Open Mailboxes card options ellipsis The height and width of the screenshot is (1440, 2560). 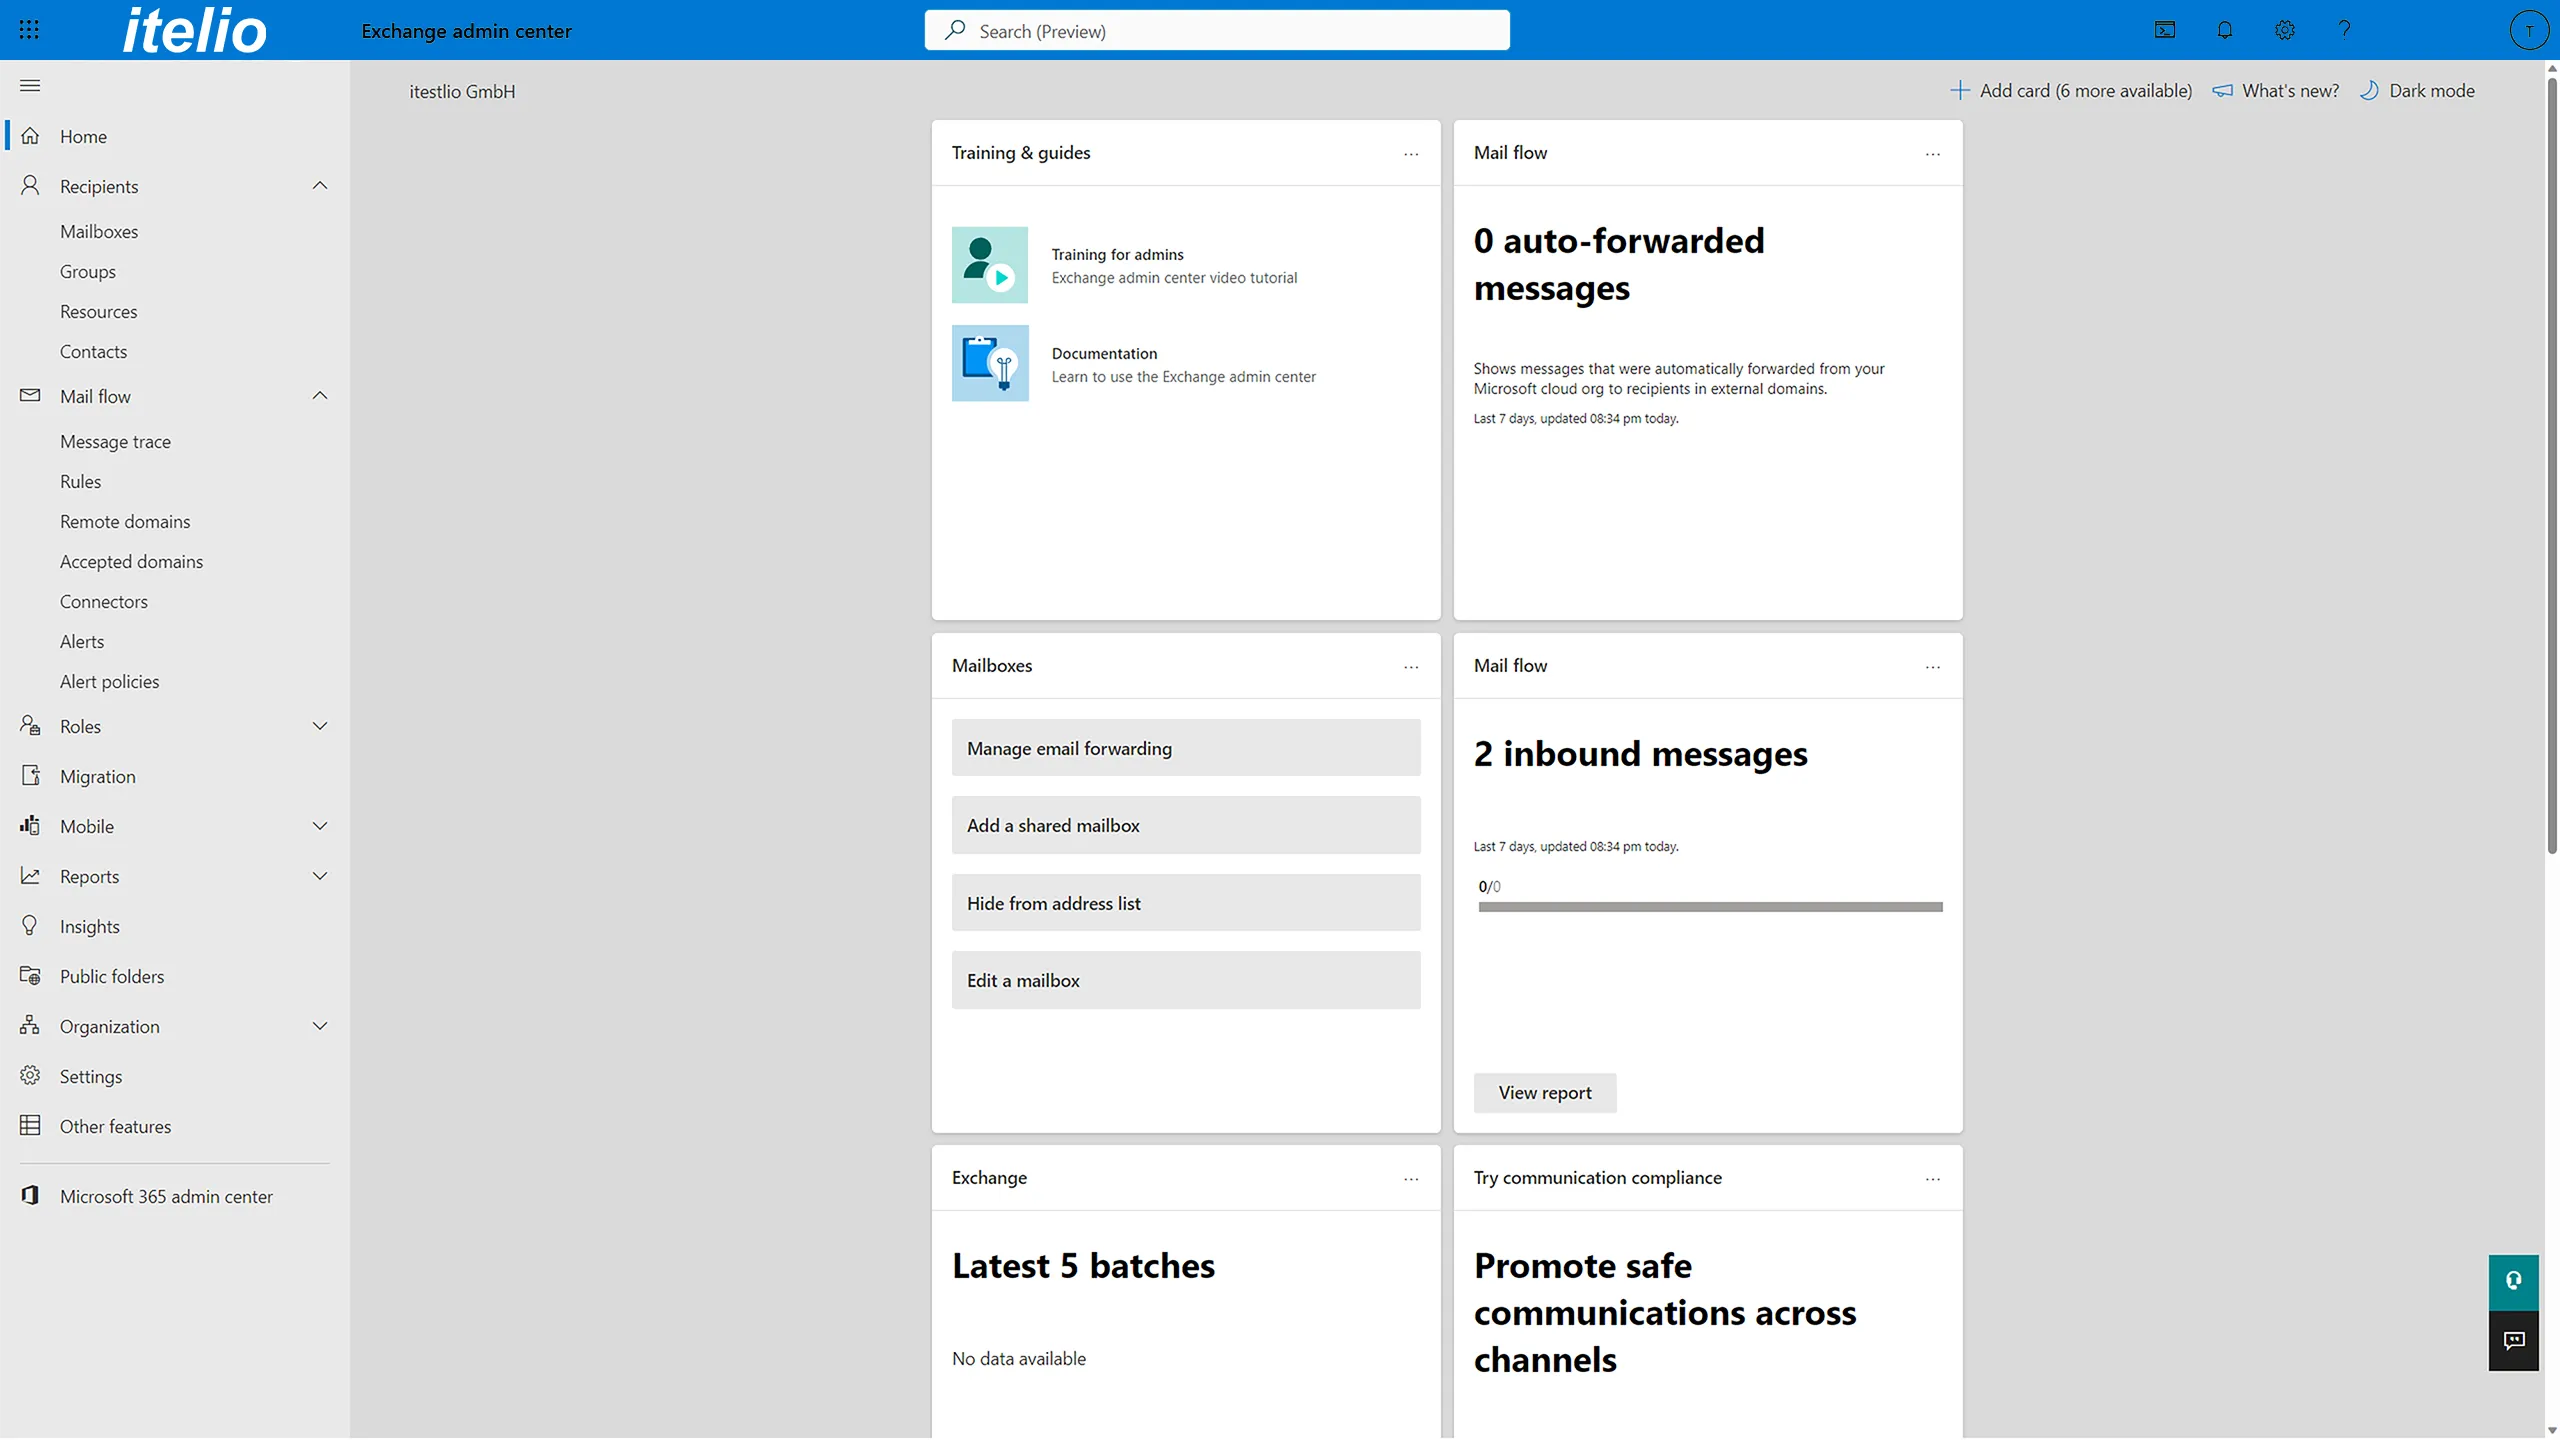(1411, 667)
